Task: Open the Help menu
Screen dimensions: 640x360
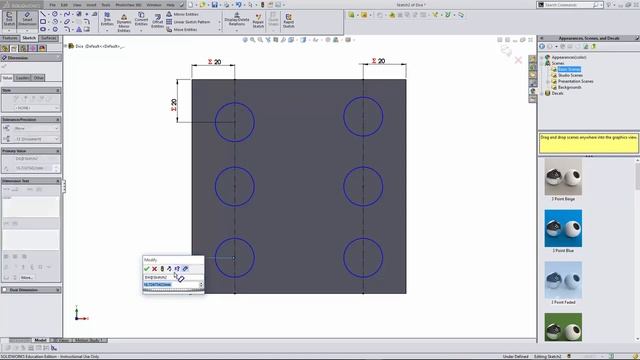Action: pos(171,5)
